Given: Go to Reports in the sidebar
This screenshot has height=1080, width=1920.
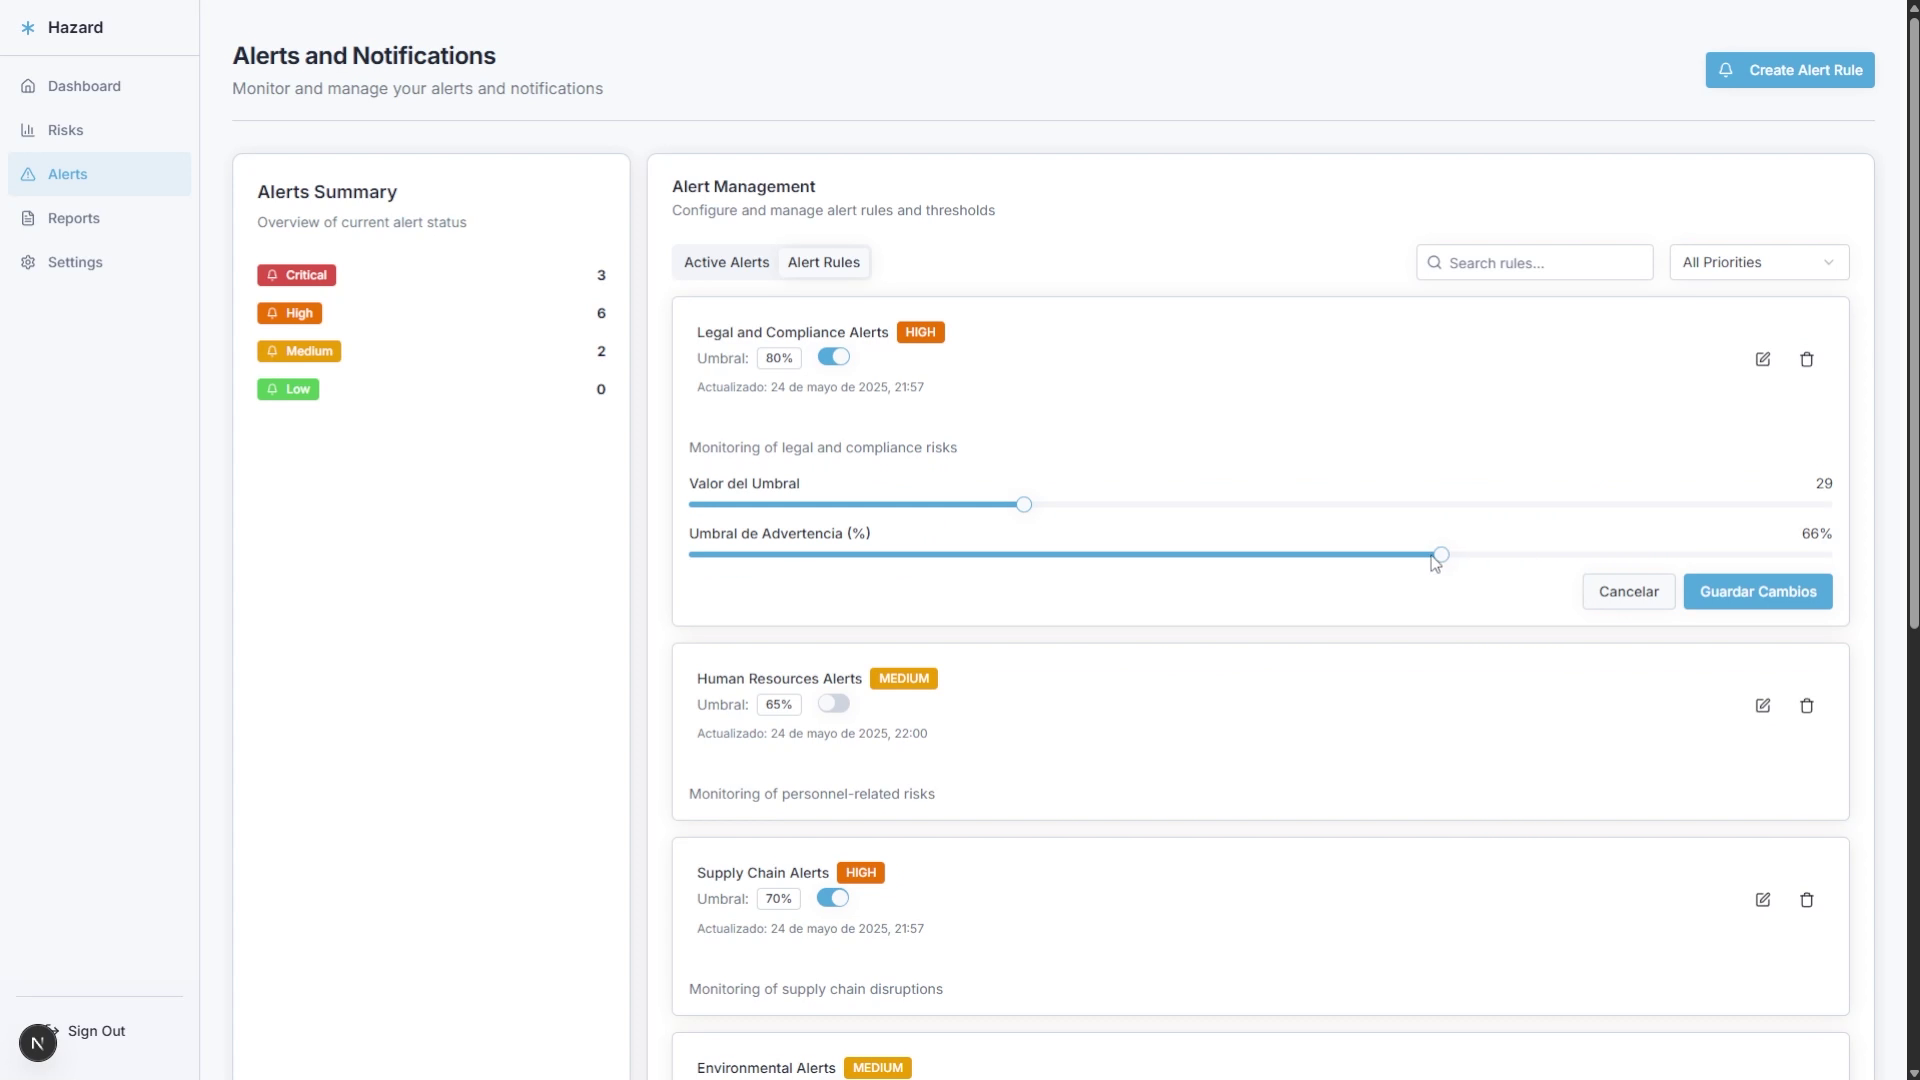Looking at the screenshot, I should click(73, 218).
